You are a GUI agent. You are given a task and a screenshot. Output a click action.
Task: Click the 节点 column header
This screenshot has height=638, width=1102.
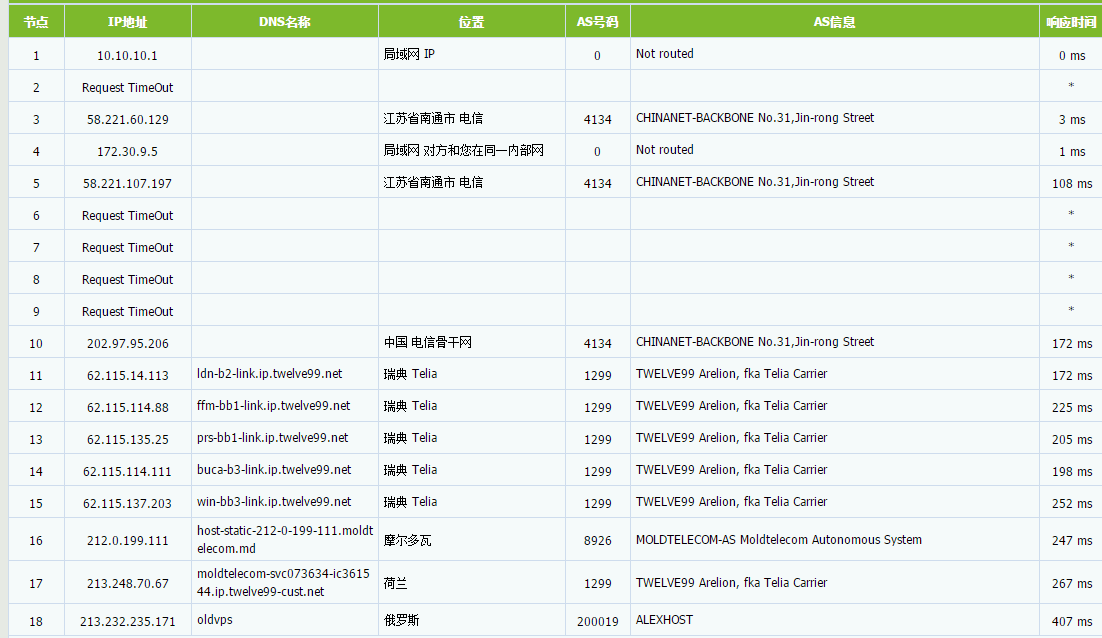[x=36, y=22]
